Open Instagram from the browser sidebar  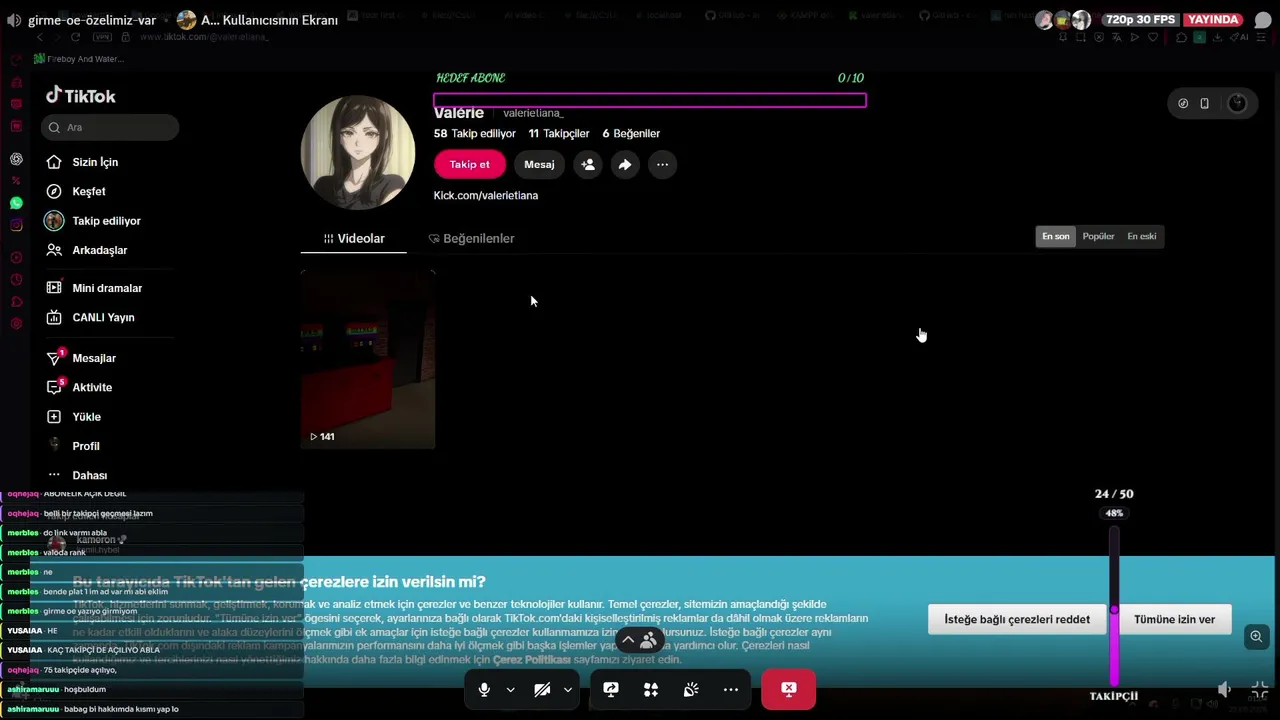click(16, 225)
